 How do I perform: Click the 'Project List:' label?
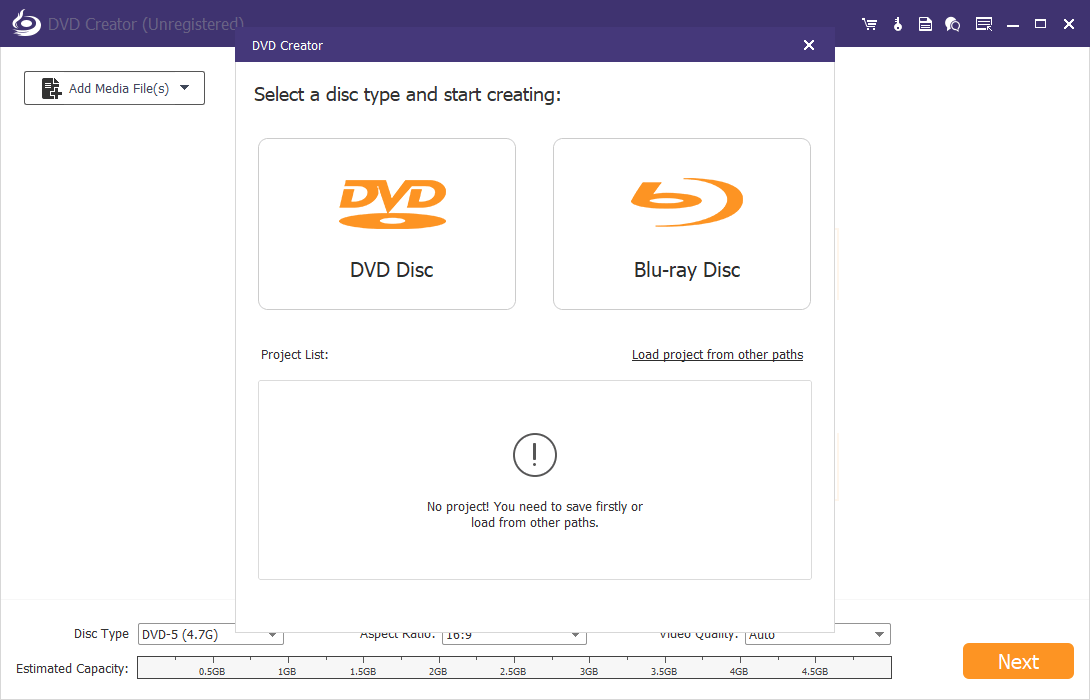(x=295, y=355)
